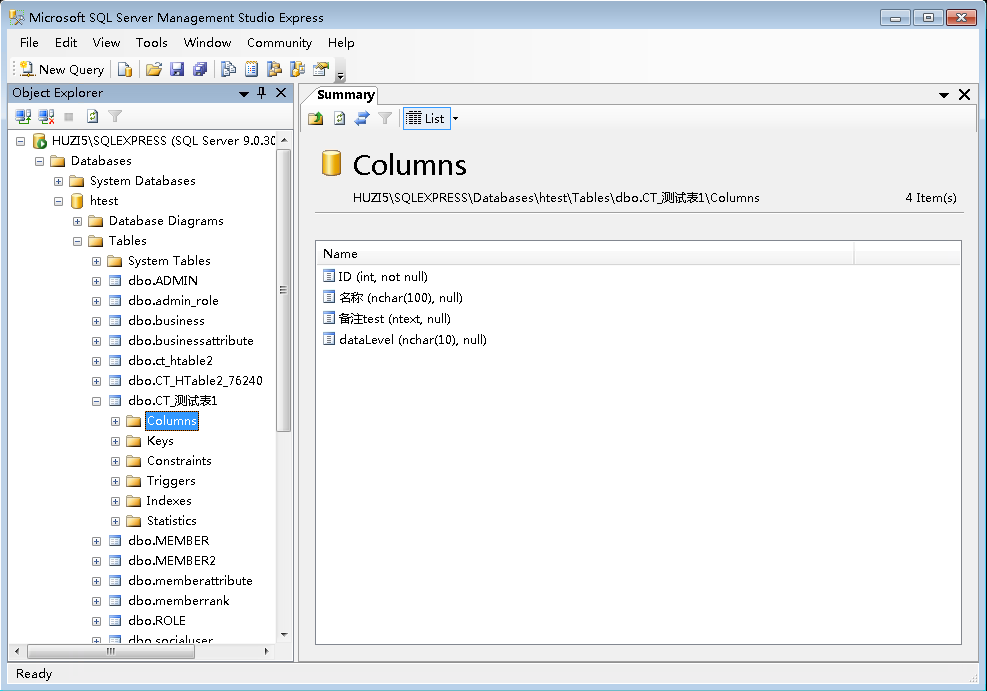The height and width of the screenshot is (691, 987).
Task: Select the Columns folder in tree
Action: [x=172, y=421]
